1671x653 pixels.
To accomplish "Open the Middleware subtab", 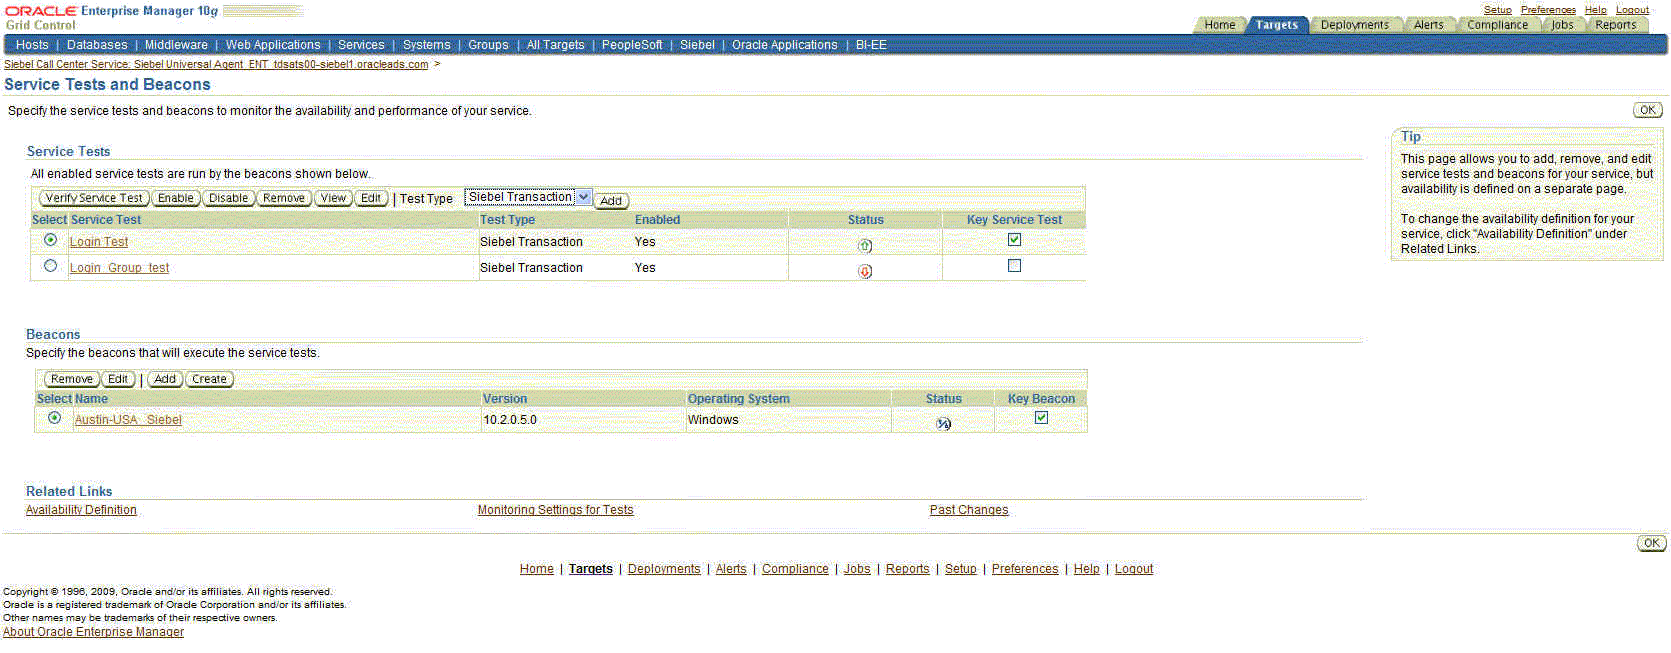I will (x=176, y=45).
